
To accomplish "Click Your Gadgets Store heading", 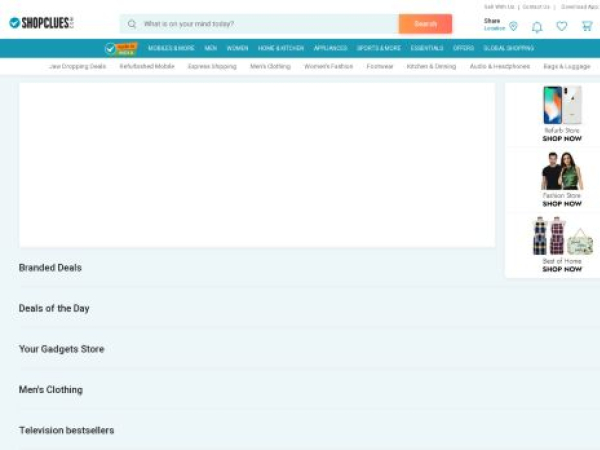I will pyautogui.click(x=62, y=349).
